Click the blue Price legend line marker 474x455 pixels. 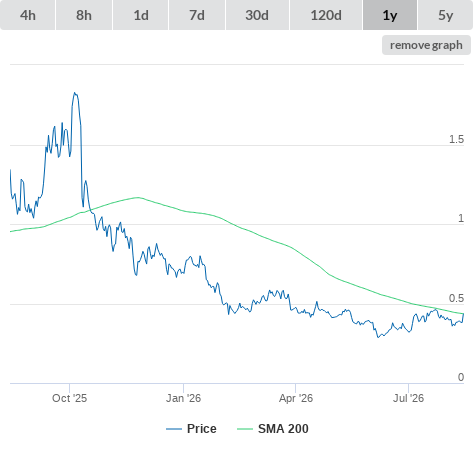pos(174,429)
